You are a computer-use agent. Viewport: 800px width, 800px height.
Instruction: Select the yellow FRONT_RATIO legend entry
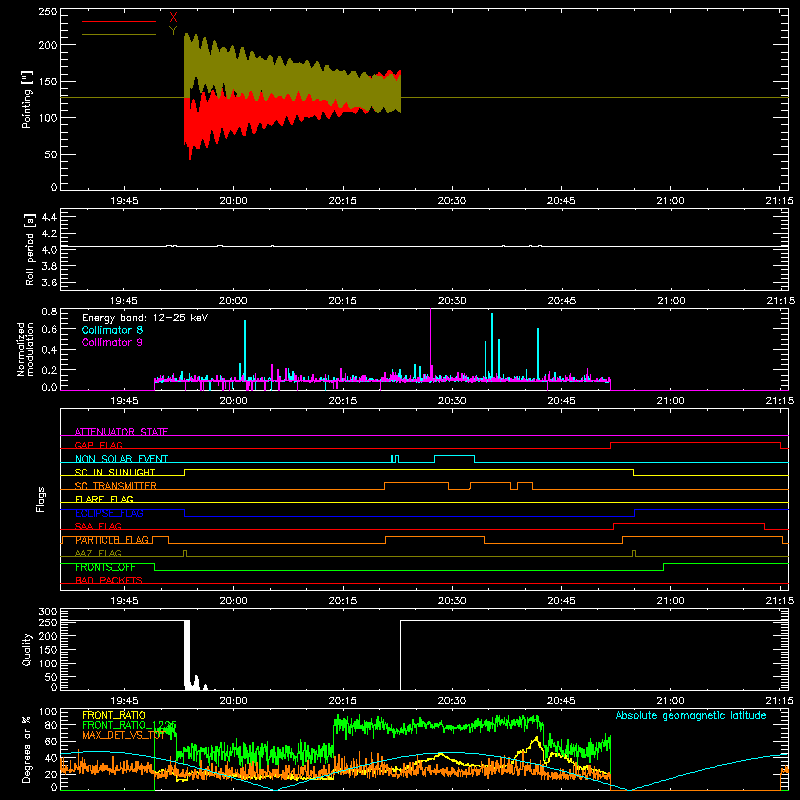(x=114, y=715)
